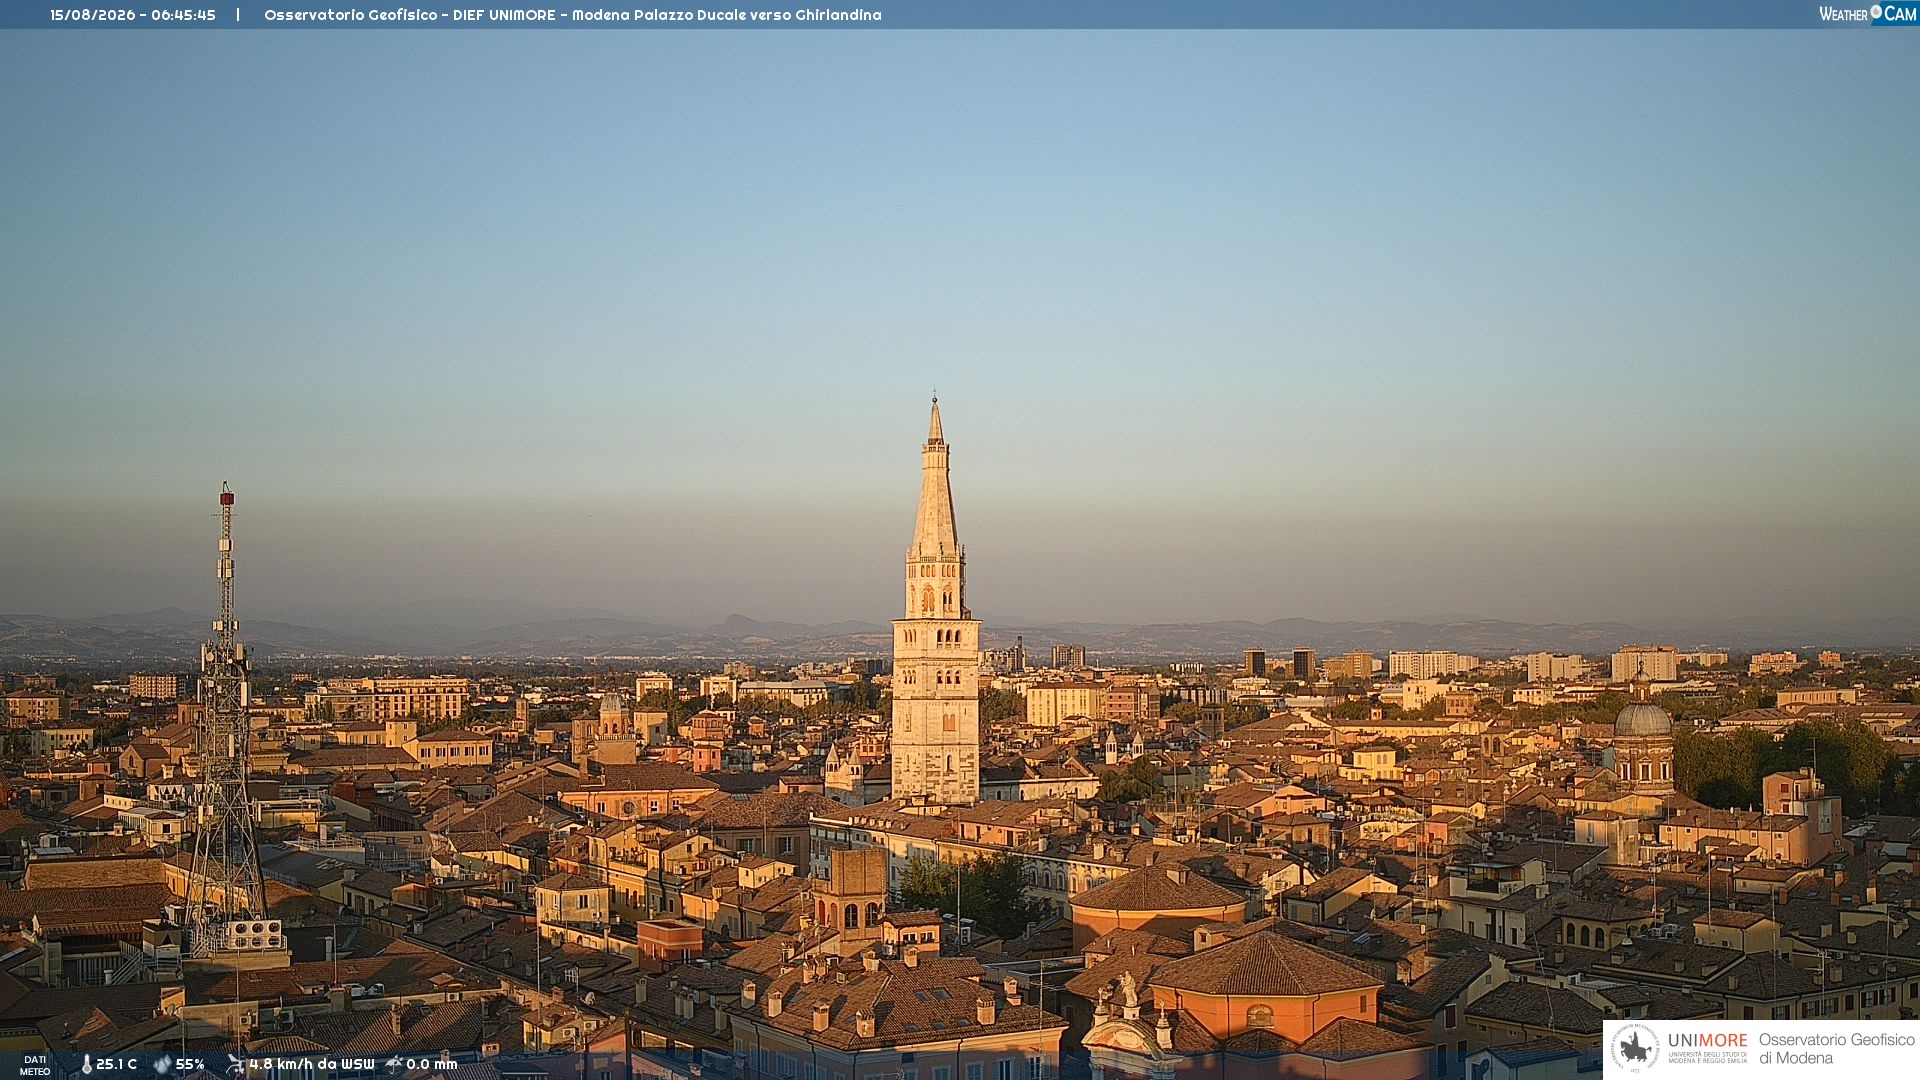Click the 4.8 km/h da WSW wind reading
The height and width of the screenshot is (1080, 1920).
[x=312, y=1065]
